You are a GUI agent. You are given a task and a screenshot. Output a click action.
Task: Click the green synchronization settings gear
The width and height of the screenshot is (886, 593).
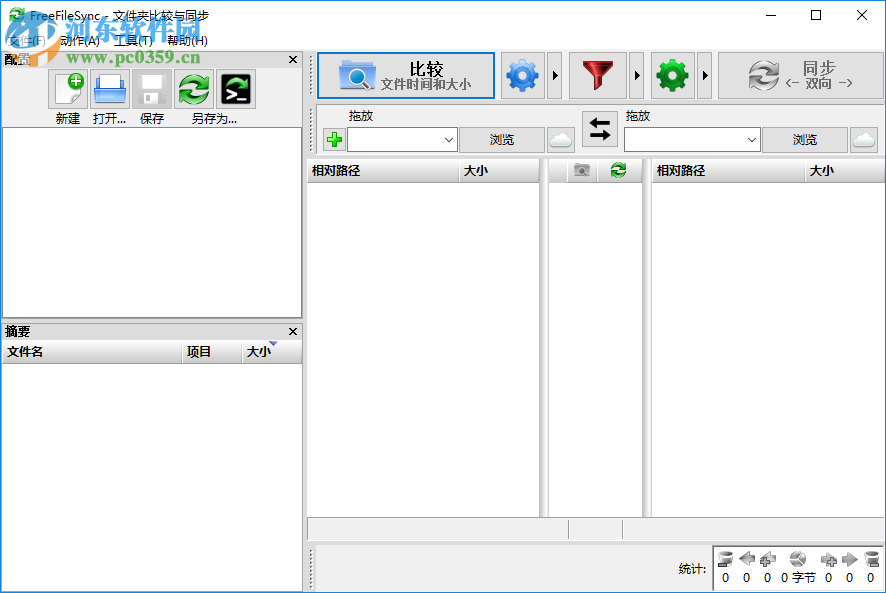tap(672, 75)
